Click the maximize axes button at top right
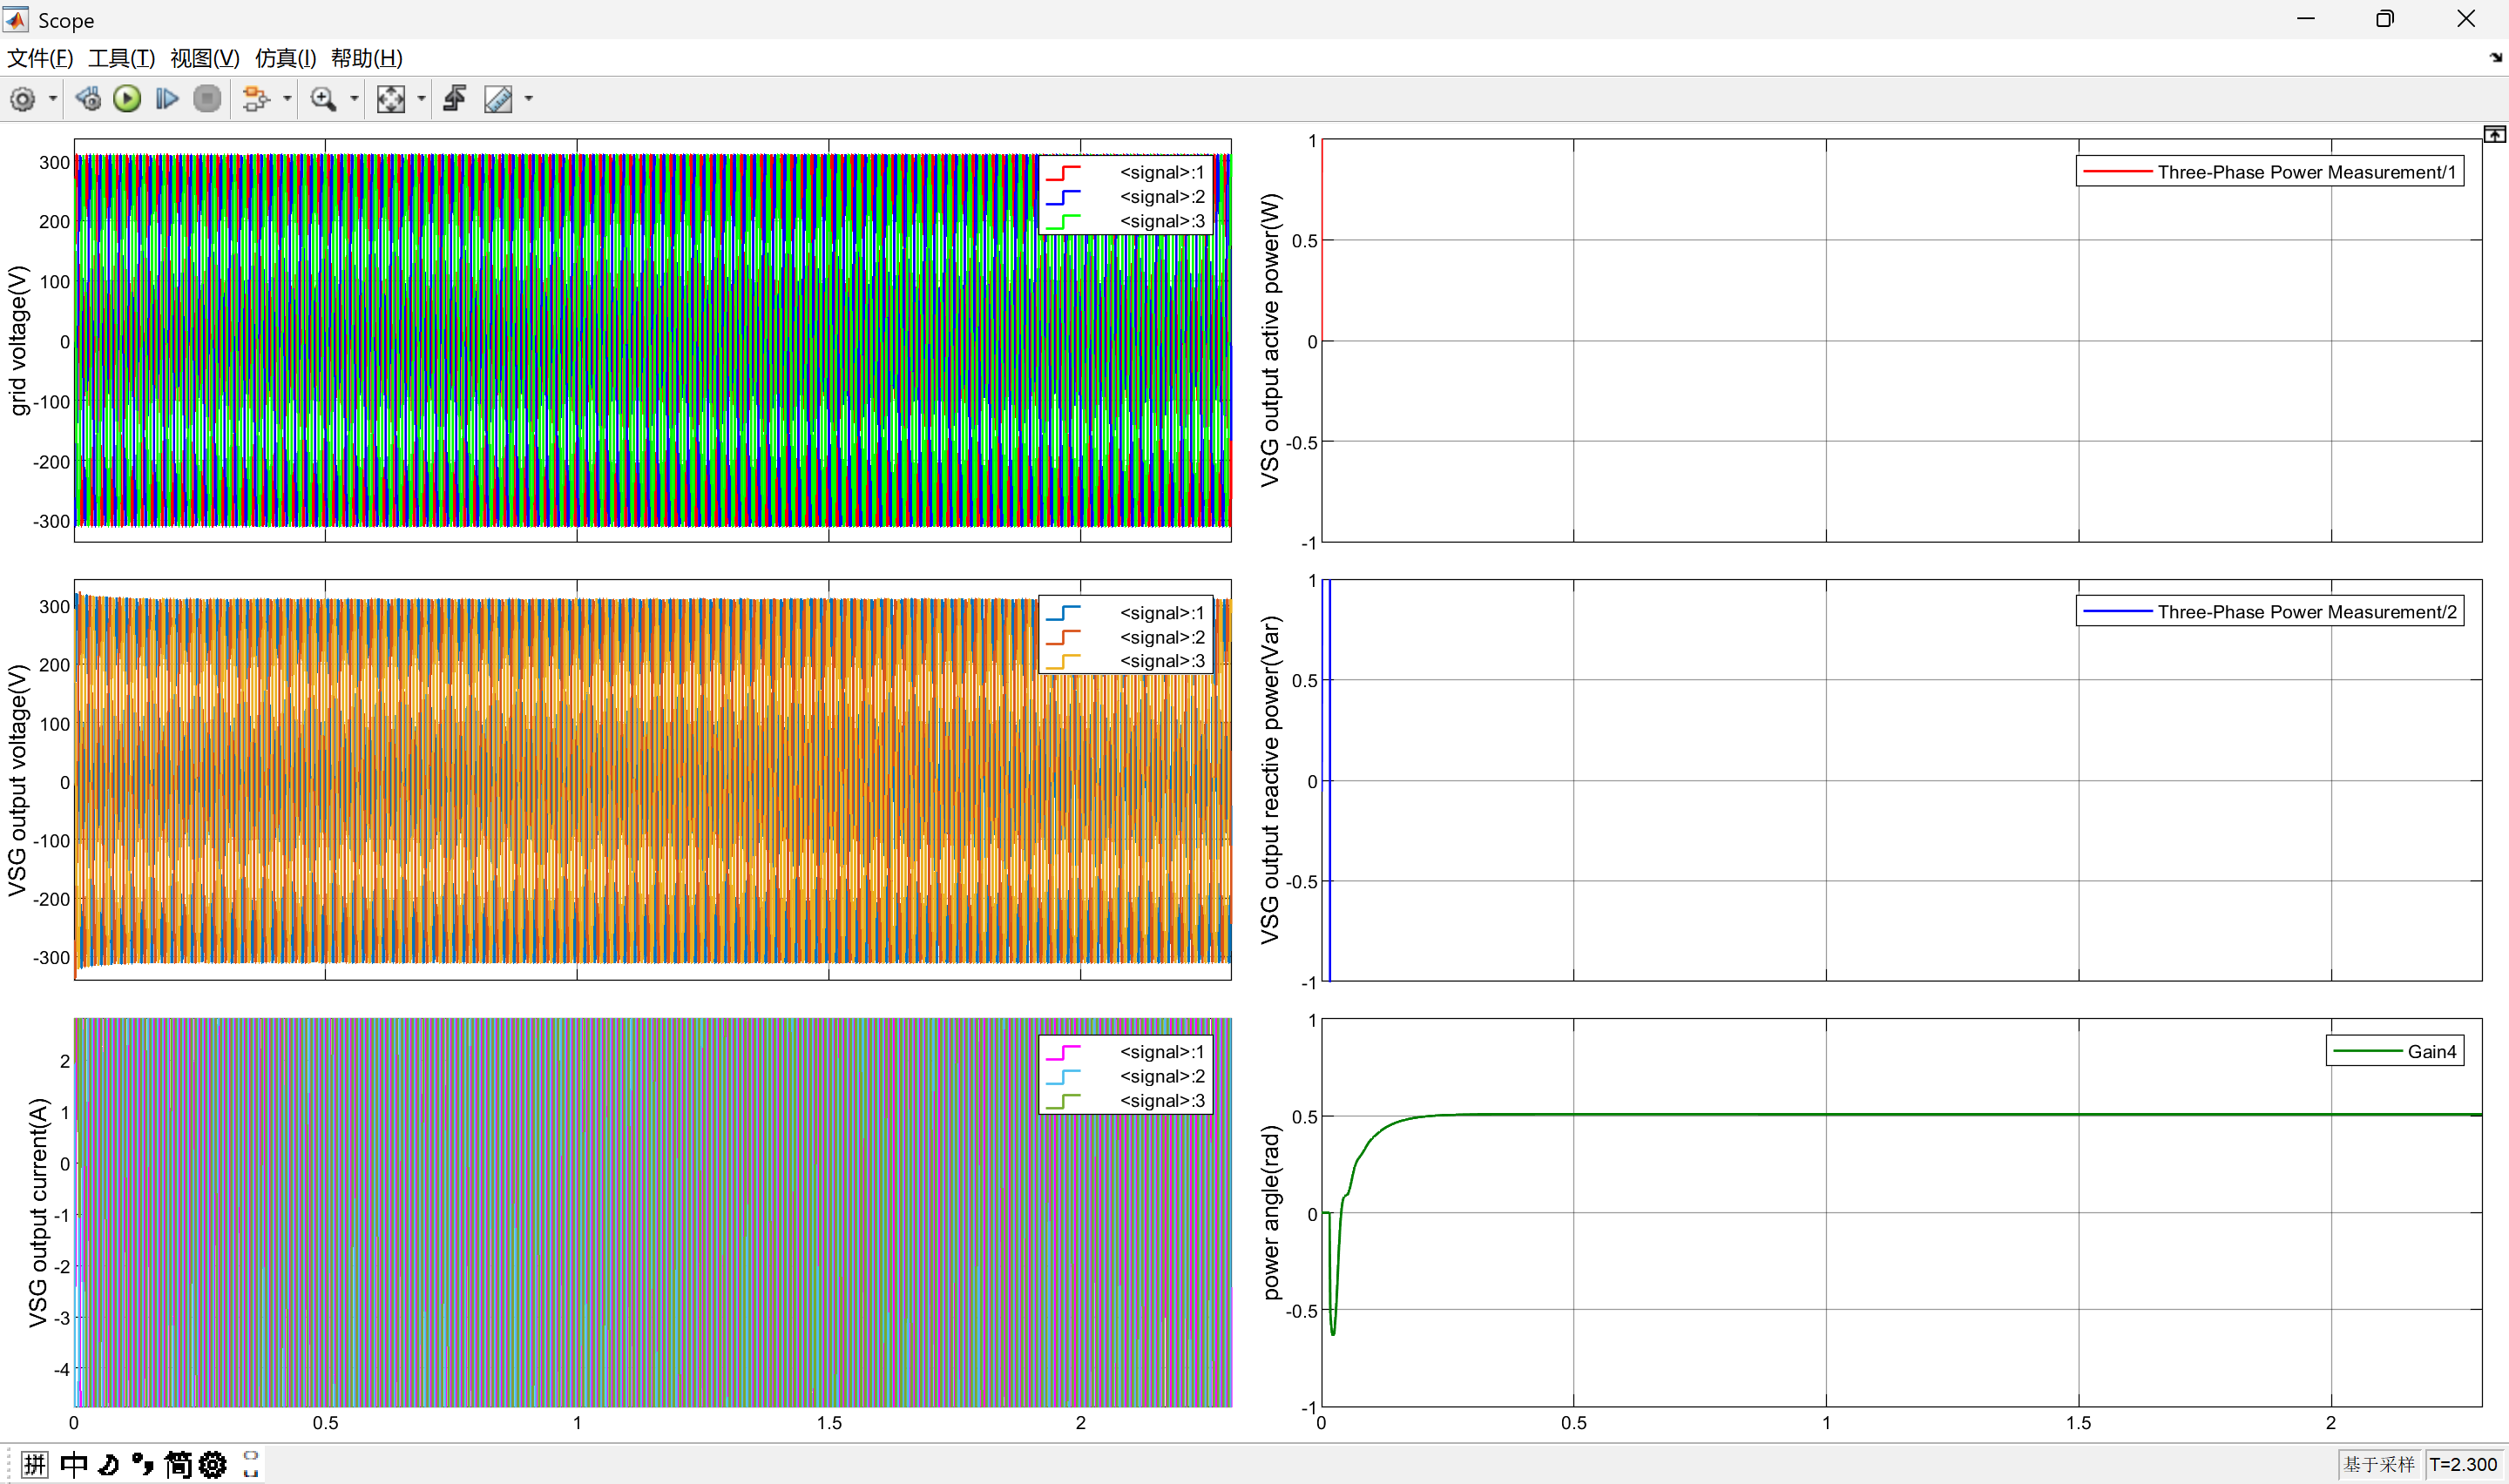 pyautogui.click(x=2494, y=134)
